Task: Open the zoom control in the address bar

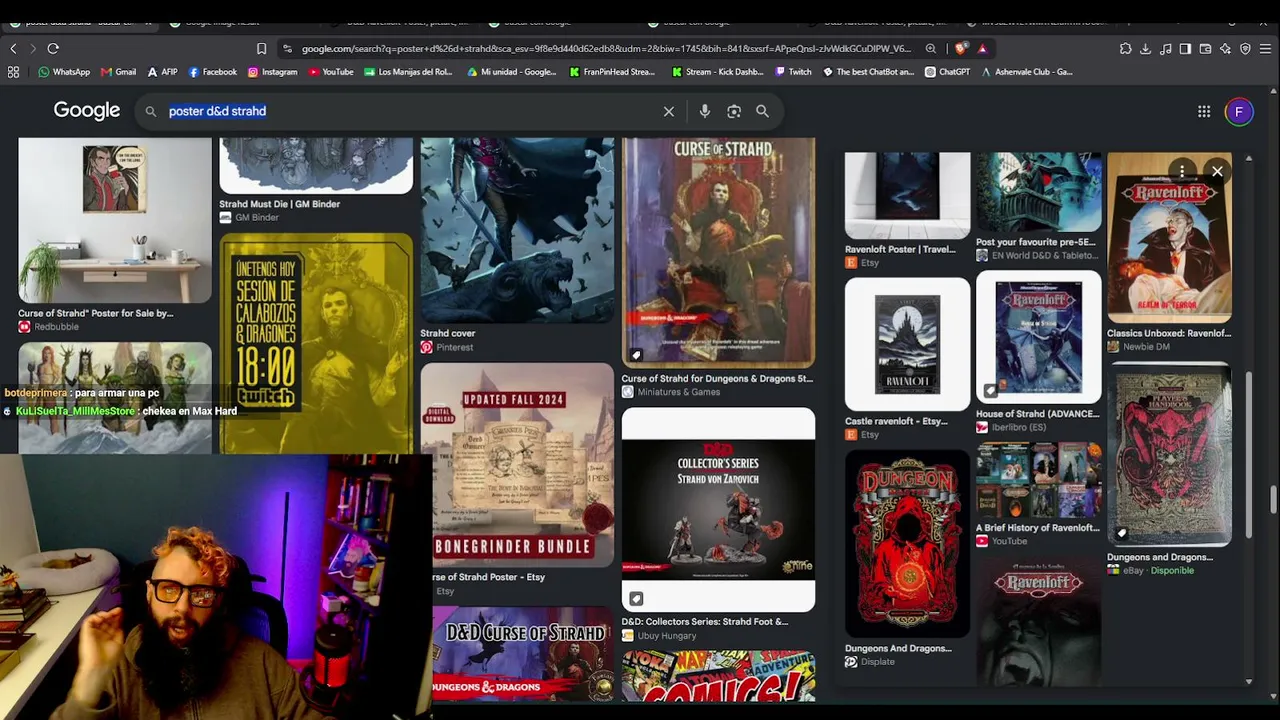Action: coord(931,48)
